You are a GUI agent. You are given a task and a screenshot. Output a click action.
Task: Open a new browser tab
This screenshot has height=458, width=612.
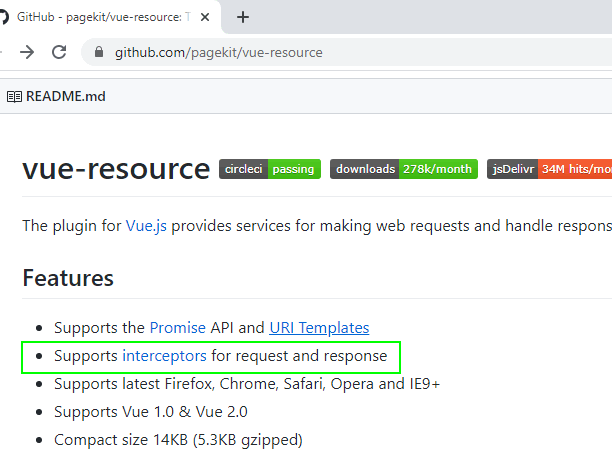click(243, 17)
